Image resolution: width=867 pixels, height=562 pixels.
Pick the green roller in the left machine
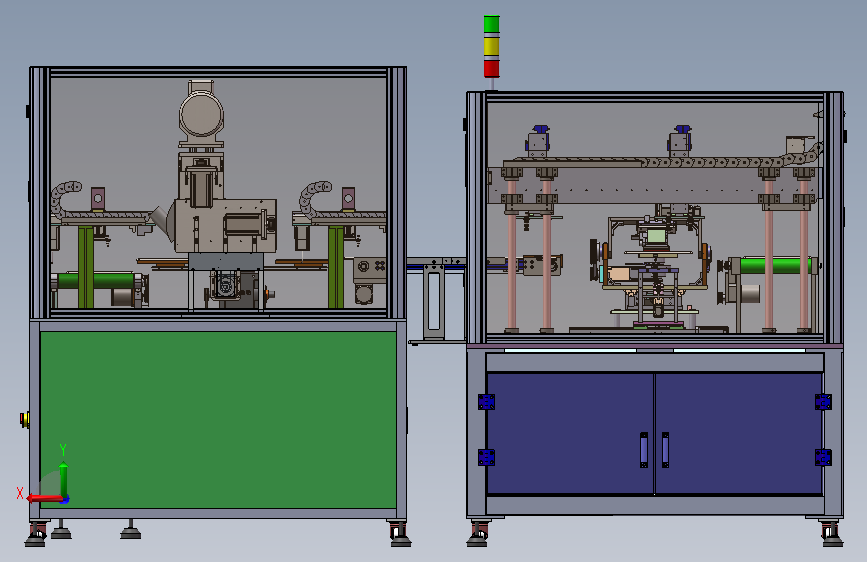[x=95, y=281]
